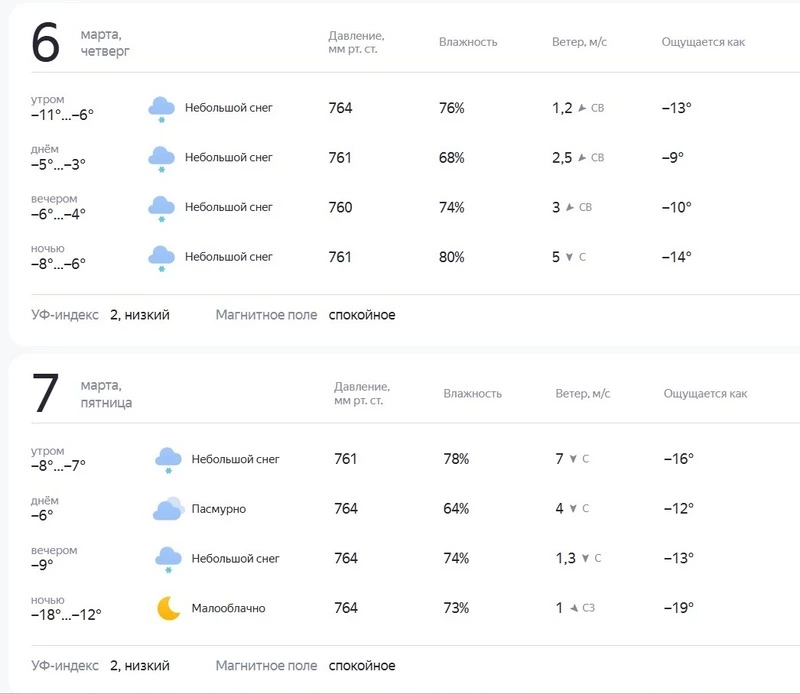Click overcast cloud icon for March 7 daytime
800x694 pixels.
click(168, 509)
